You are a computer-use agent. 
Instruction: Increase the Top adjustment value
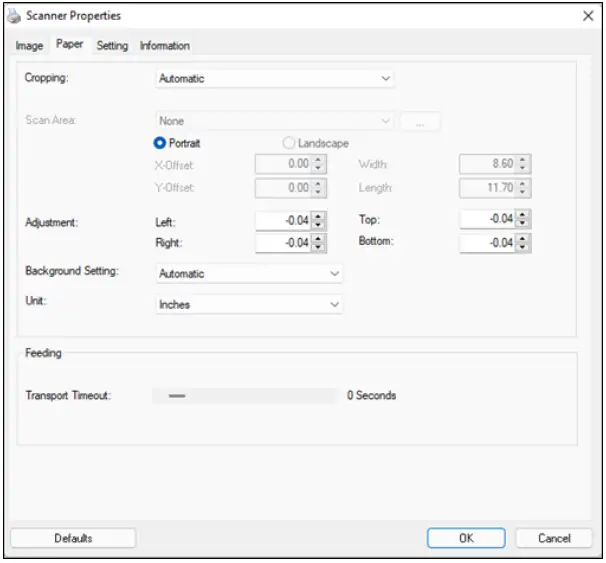pyautogui.click(x=522, y=214)
